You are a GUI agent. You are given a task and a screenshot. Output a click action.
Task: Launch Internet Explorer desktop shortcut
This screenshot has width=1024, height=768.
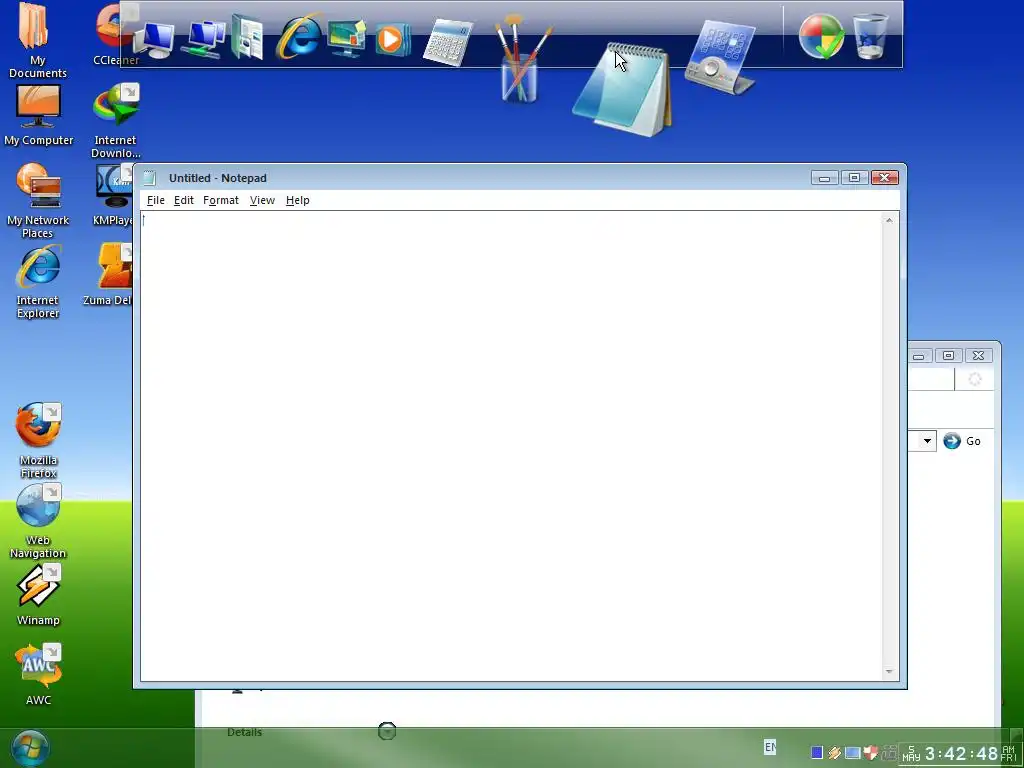(38, 282)
